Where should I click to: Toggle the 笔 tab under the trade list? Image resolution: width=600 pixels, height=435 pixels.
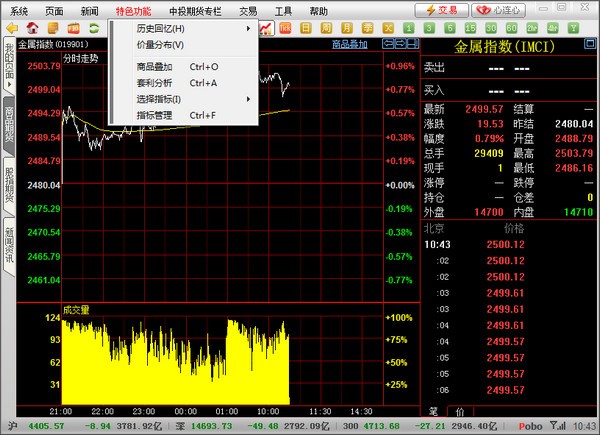click(x=434, y=411)
